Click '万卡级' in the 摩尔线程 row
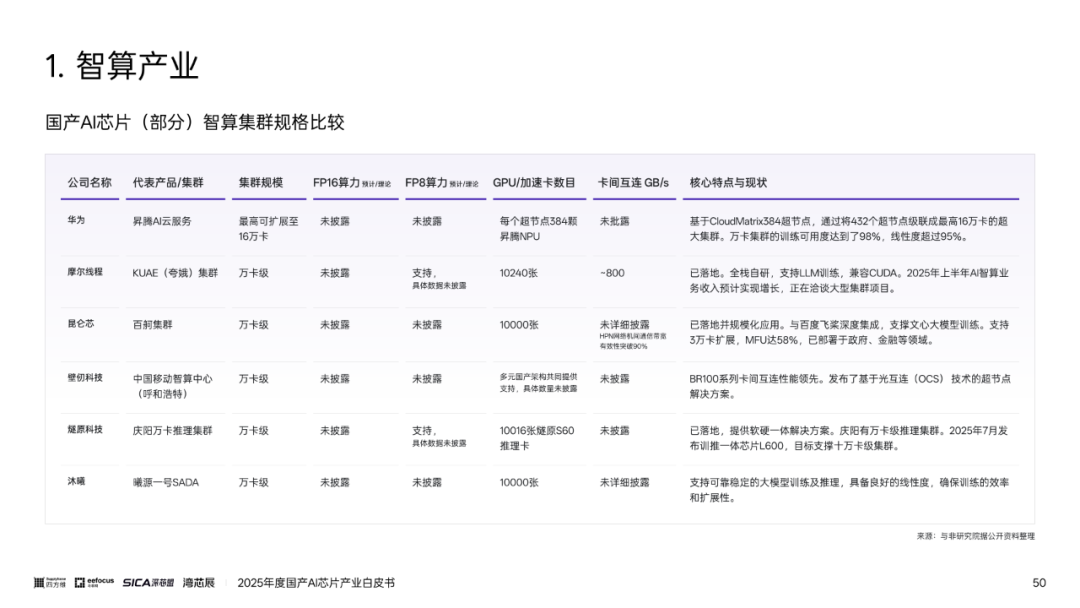Image resolution: width=1080 pixels, height=608 pixels. pos(253,273)
